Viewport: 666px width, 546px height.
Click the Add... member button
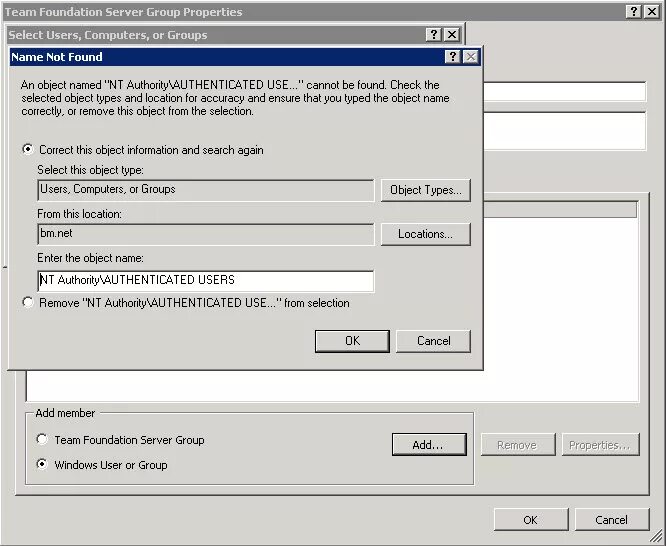(429, 444)
